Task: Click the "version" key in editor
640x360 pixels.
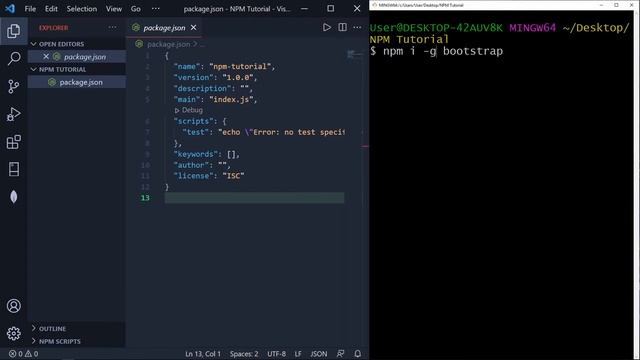Action: tap(193, 77)
